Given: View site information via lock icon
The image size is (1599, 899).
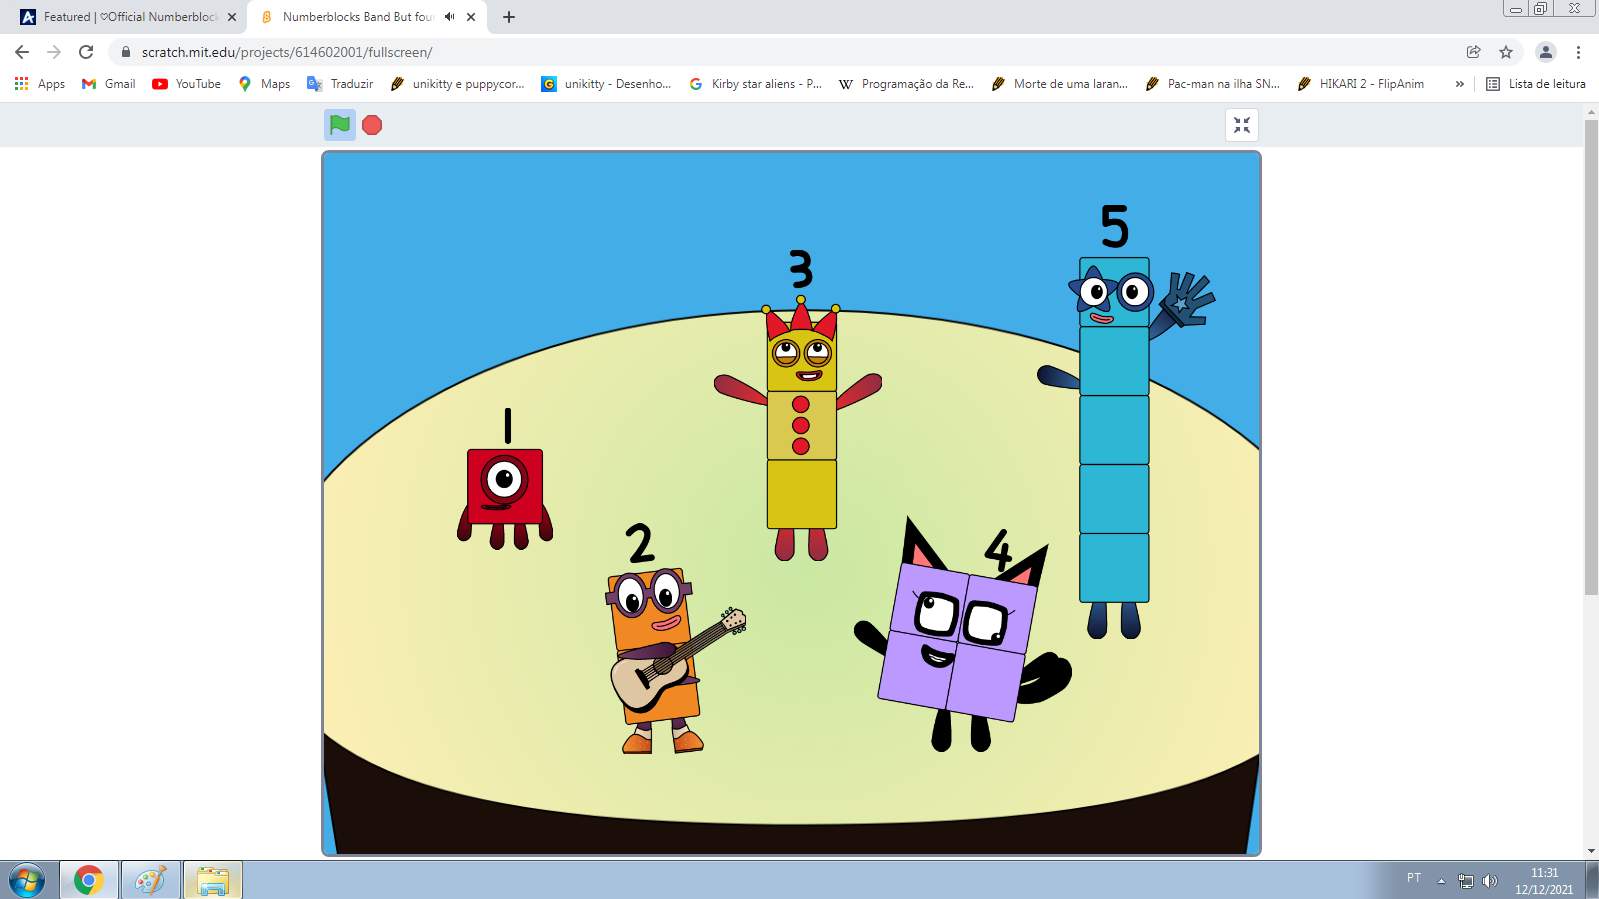Looking at the screenshot, I should point(125,52).
